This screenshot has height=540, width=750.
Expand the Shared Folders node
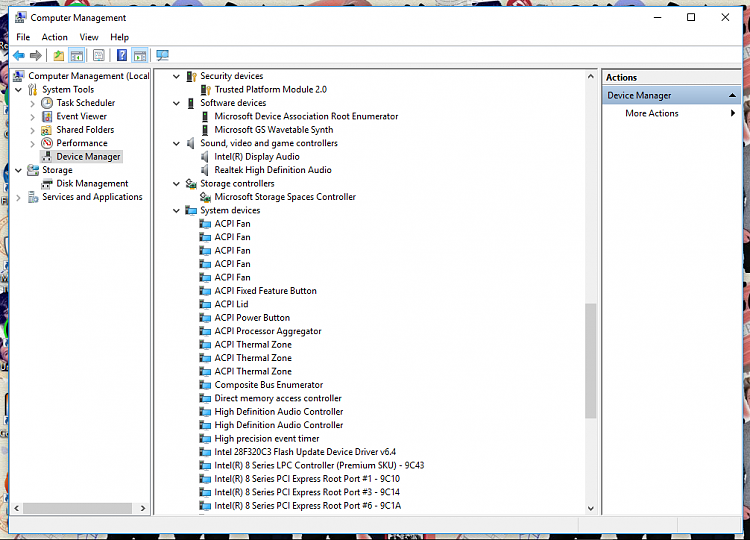pos(33,130)
